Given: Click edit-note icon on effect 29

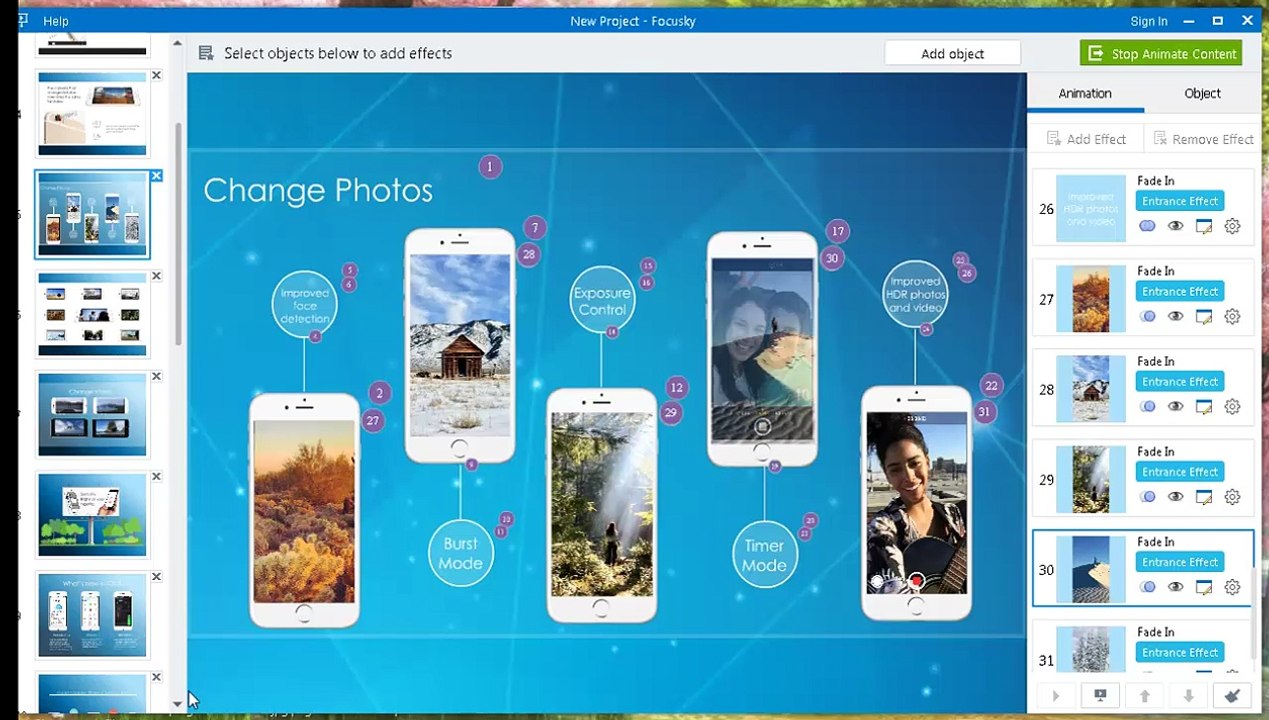Looking at the screenshot, I should point(1204,496).
